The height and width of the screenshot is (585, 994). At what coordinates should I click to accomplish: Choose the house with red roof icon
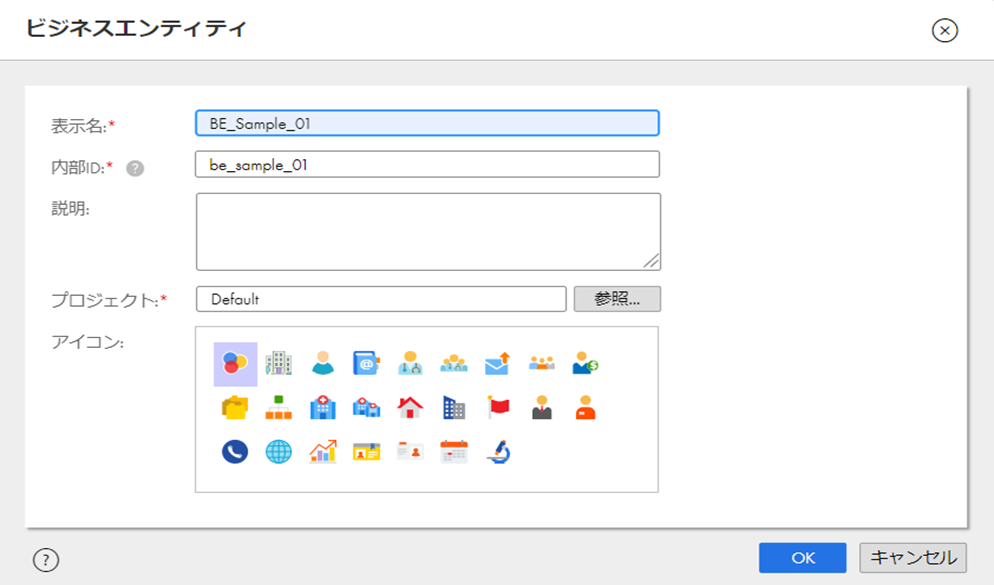[x=410, y=408]
